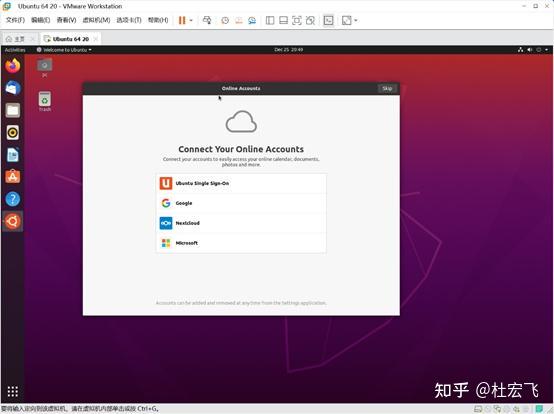This screenshot has width=554, height=414.
Task: Open the console view terminal icon
Action: click(328, 20)
